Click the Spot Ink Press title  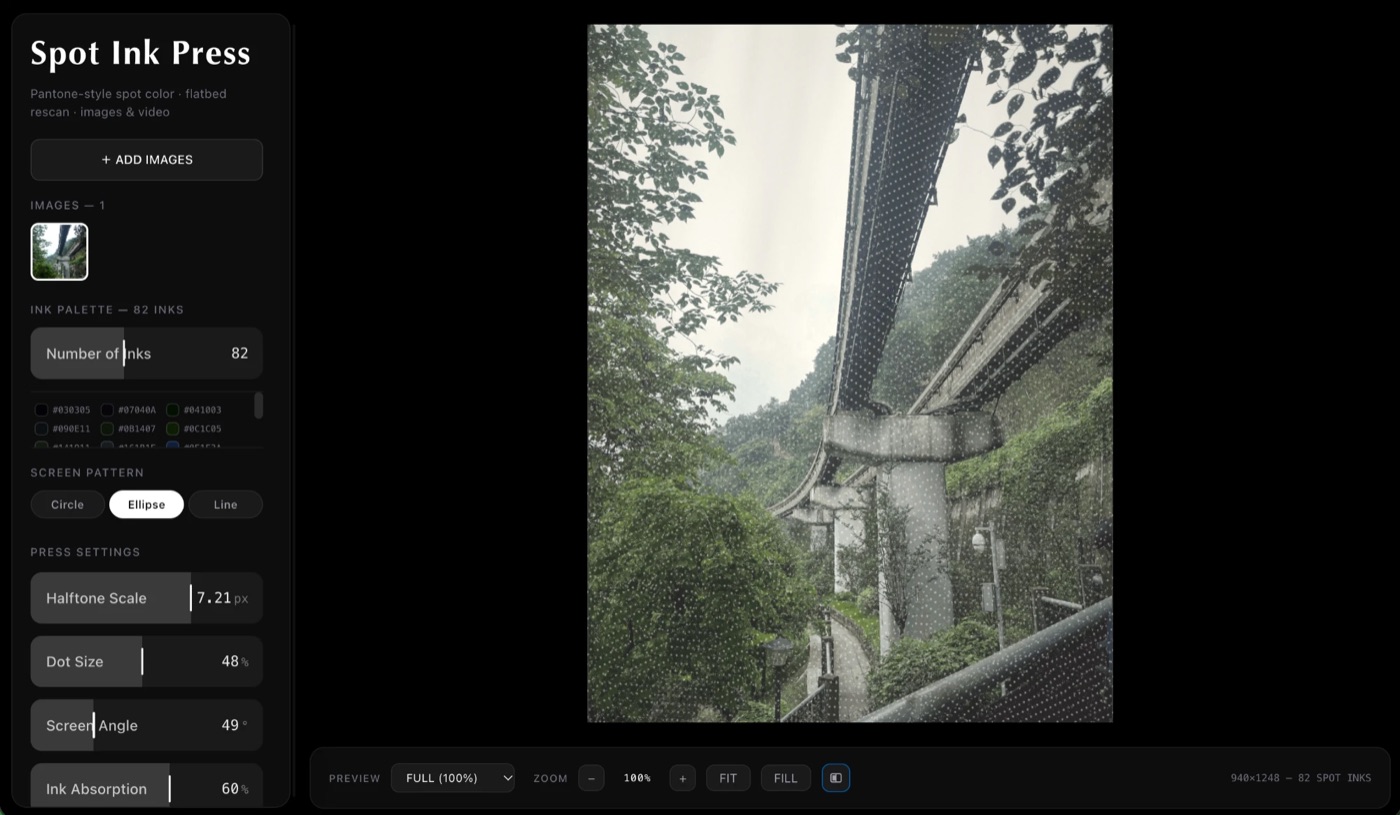click(140, 53)
